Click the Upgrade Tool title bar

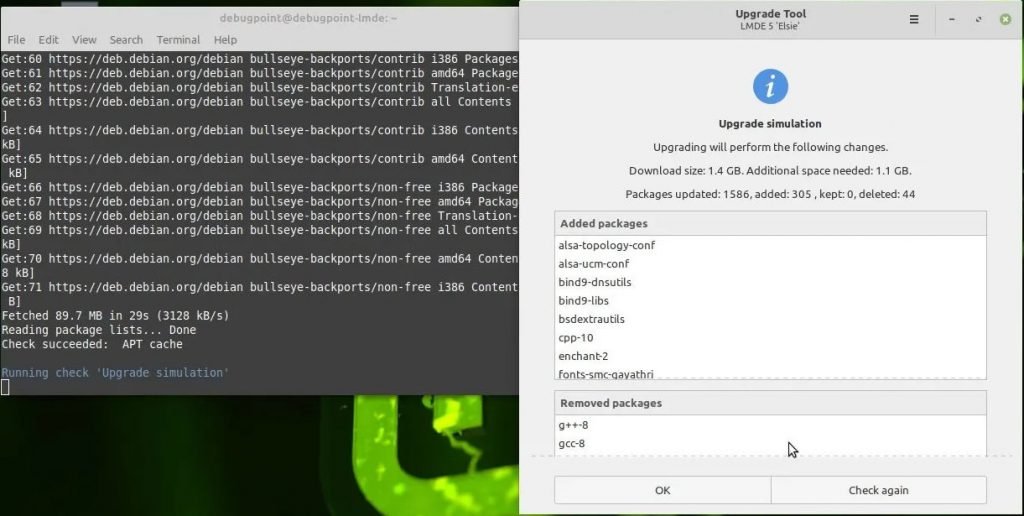771,20
